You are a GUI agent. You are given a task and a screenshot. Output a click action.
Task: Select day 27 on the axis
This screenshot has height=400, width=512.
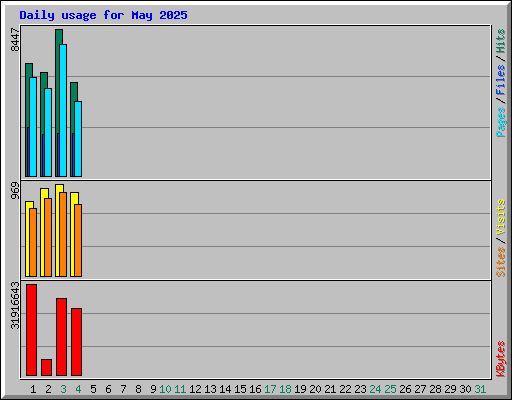[x=420, y=389]
